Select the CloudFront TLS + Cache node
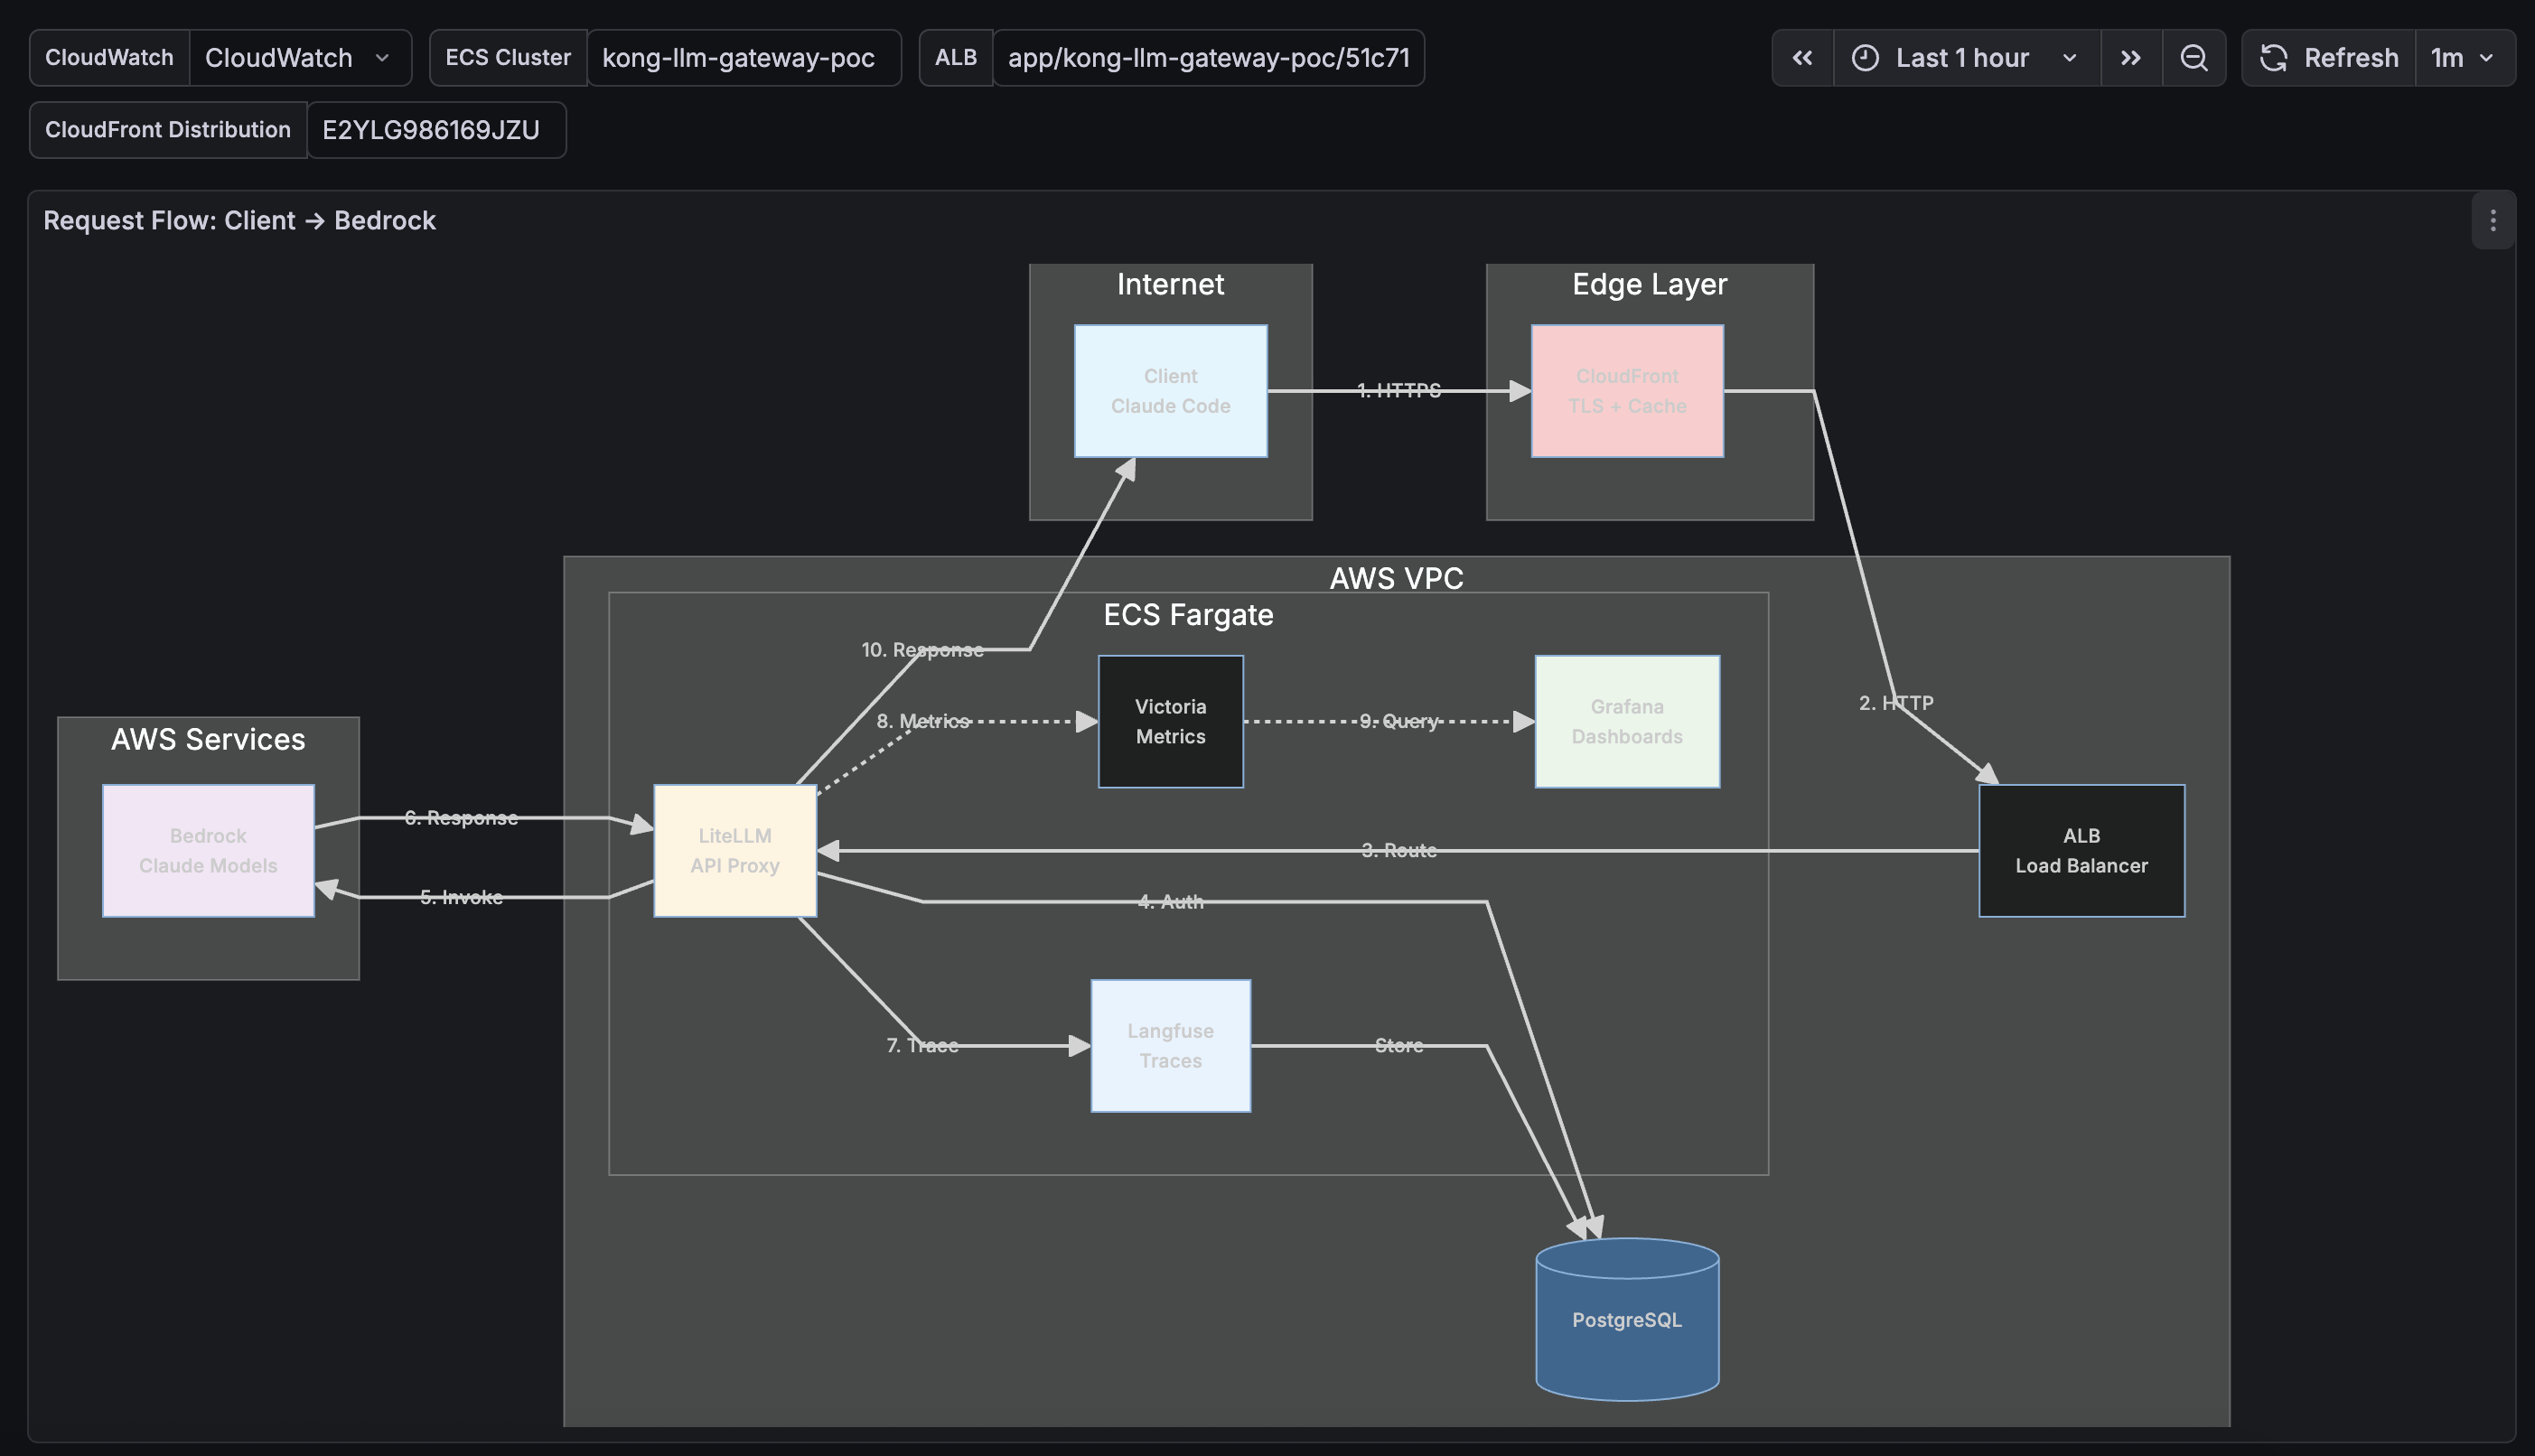 click(1627, 391)
